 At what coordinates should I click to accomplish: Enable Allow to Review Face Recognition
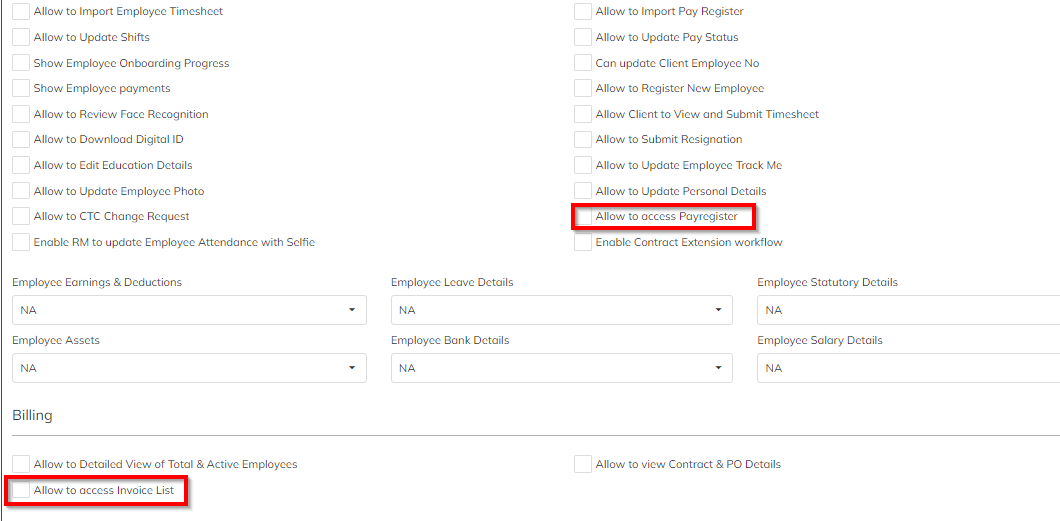pyautogui.click(x=21, y=114)
